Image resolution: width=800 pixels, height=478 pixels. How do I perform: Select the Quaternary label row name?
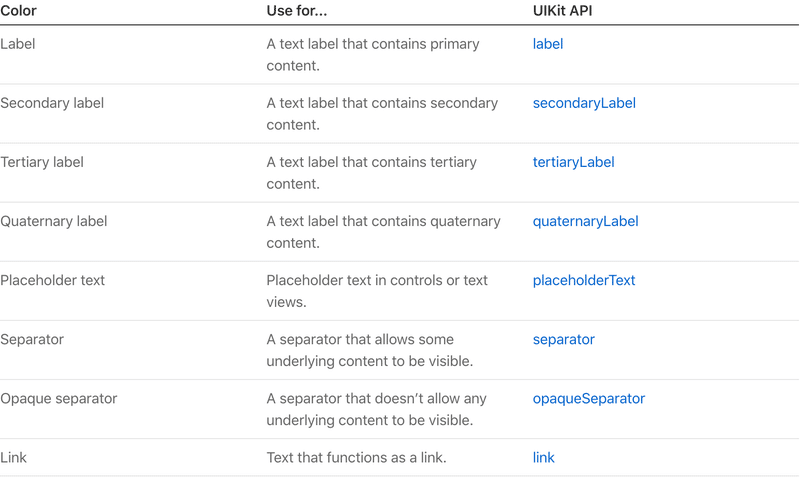click(x=54, y=221)
